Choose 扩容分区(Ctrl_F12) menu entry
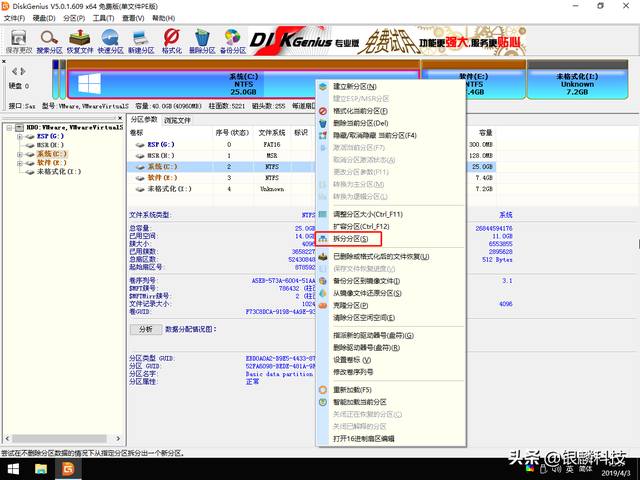 pyautogui.click(x=392, y=227)
